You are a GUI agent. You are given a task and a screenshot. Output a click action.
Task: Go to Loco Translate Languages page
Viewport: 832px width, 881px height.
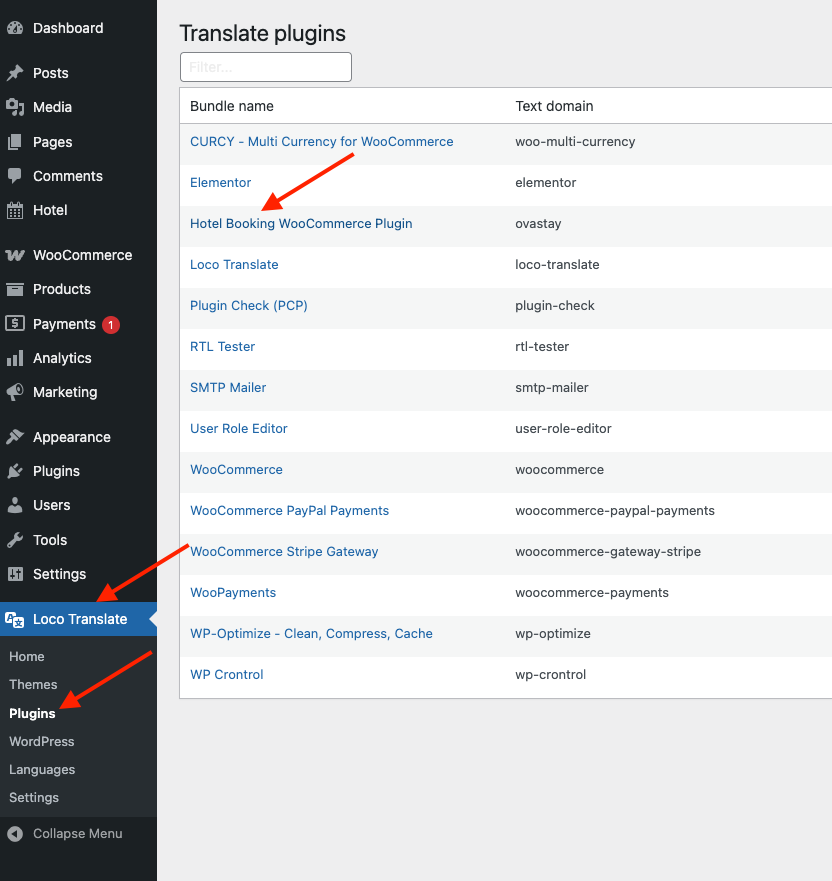pyautogui.click(x=42, y=770)
